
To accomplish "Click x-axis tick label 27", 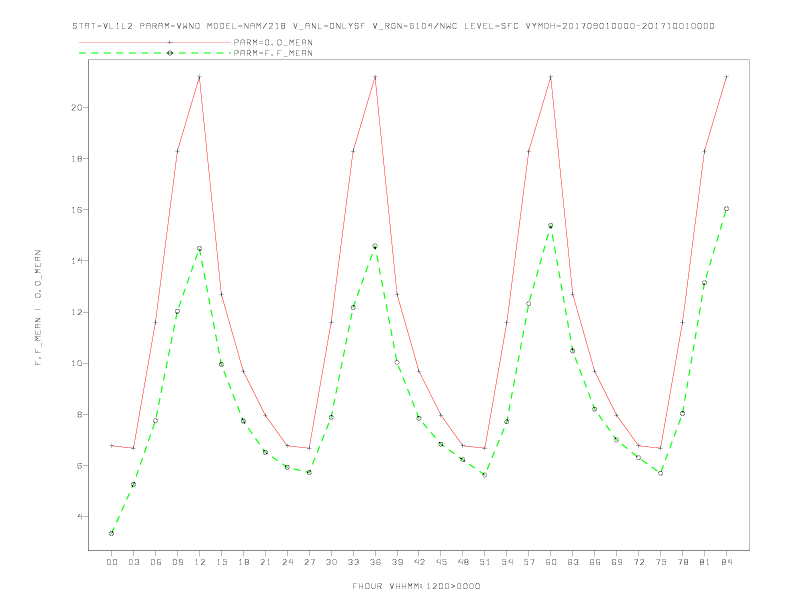I will point(309,562).
